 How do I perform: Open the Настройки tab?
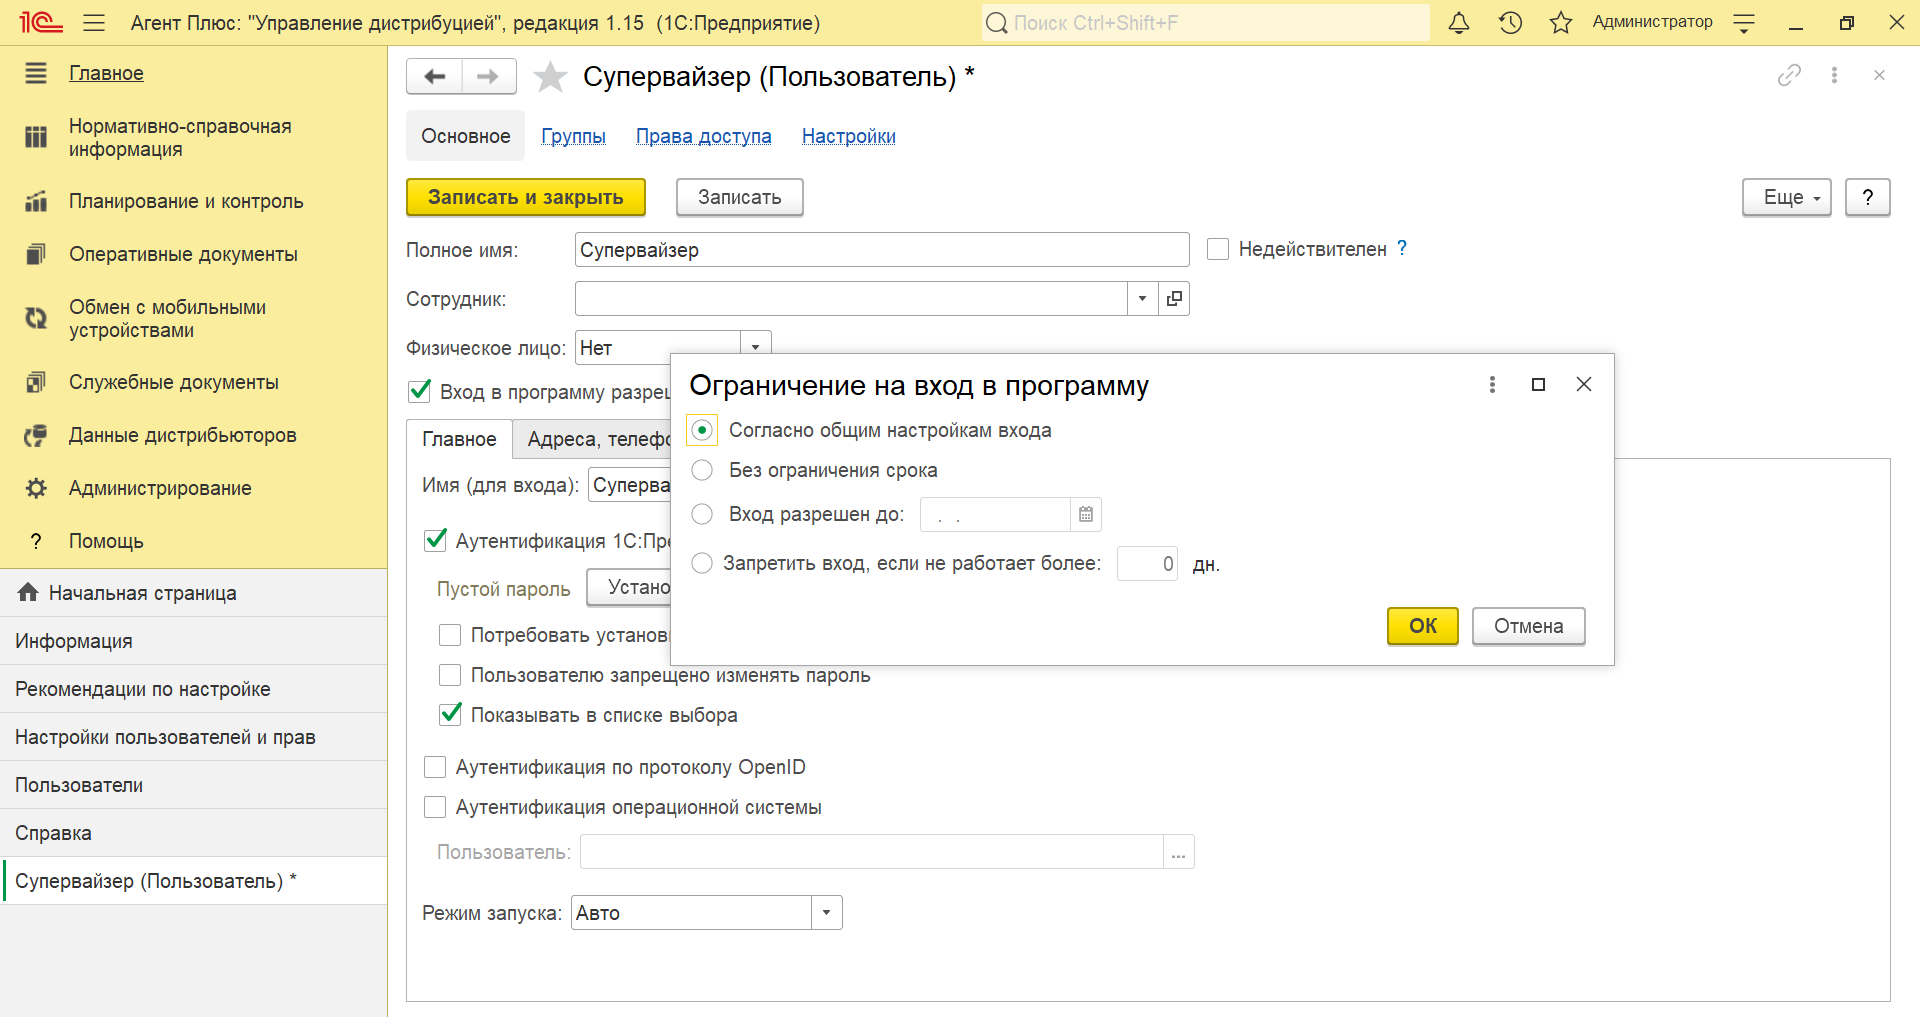tap(849, 136)
